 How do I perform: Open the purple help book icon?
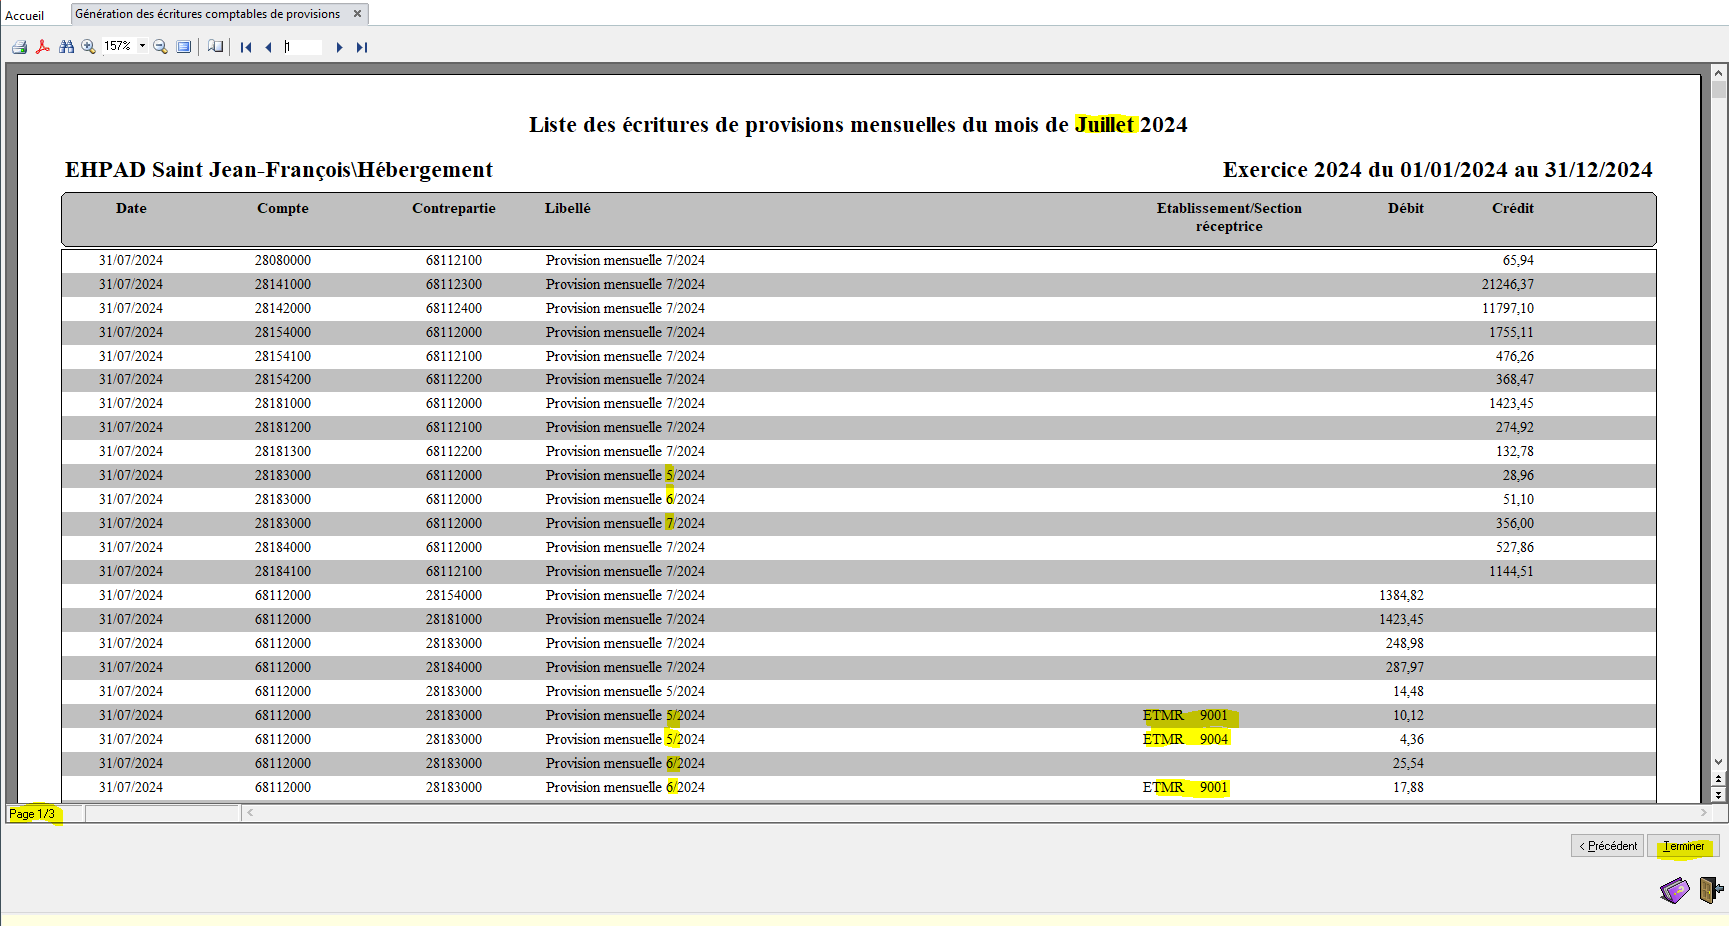tap(1674, 889)
